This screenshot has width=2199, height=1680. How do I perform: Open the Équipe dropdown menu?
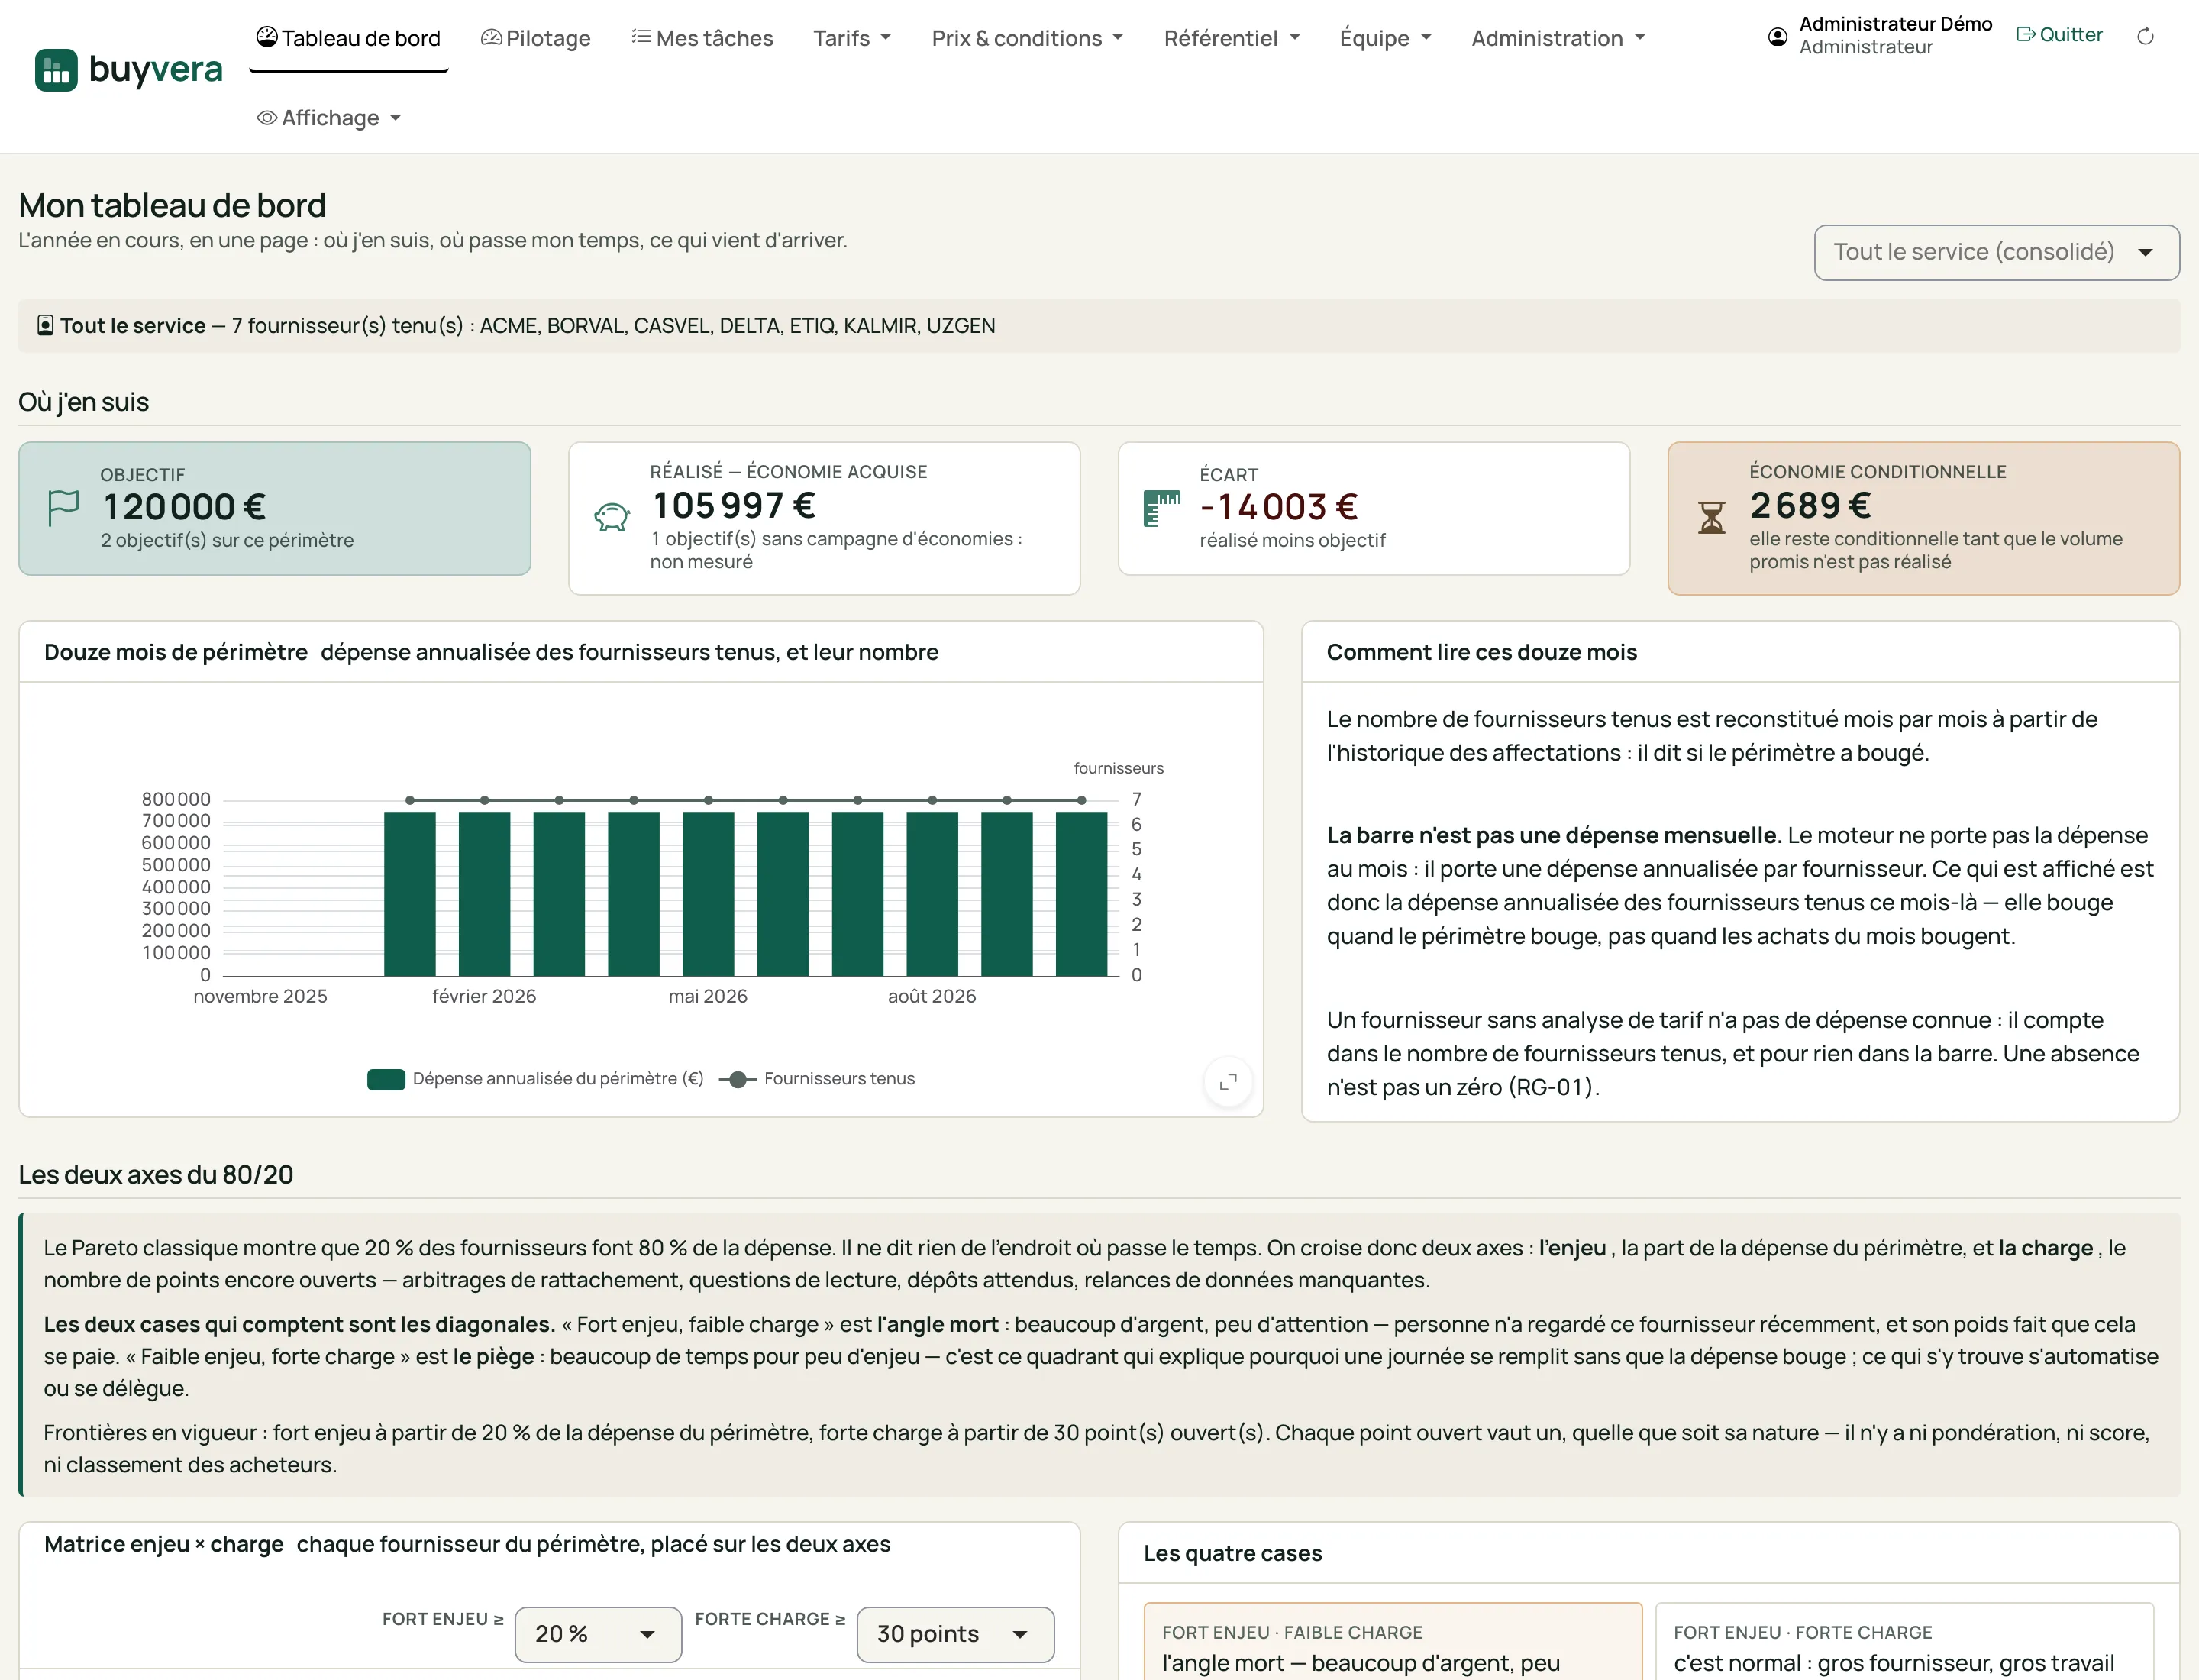point(1386,38)
